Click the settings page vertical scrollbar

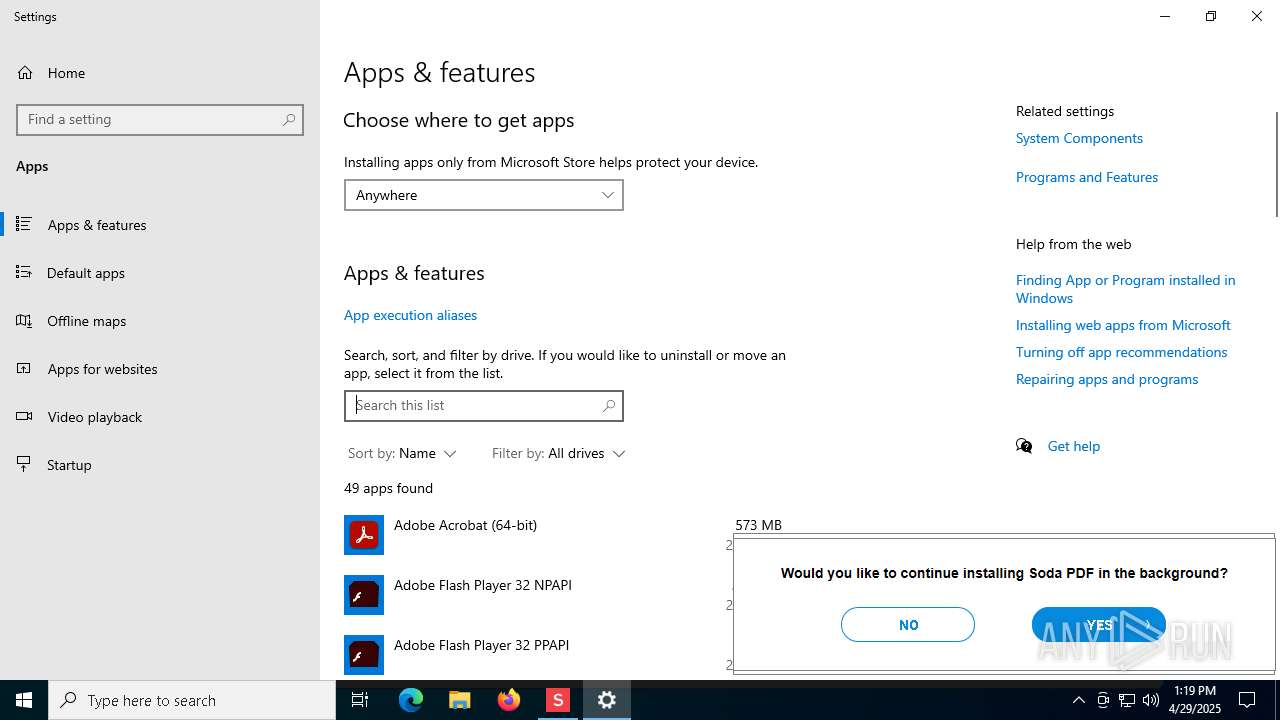pos(1276,165)
